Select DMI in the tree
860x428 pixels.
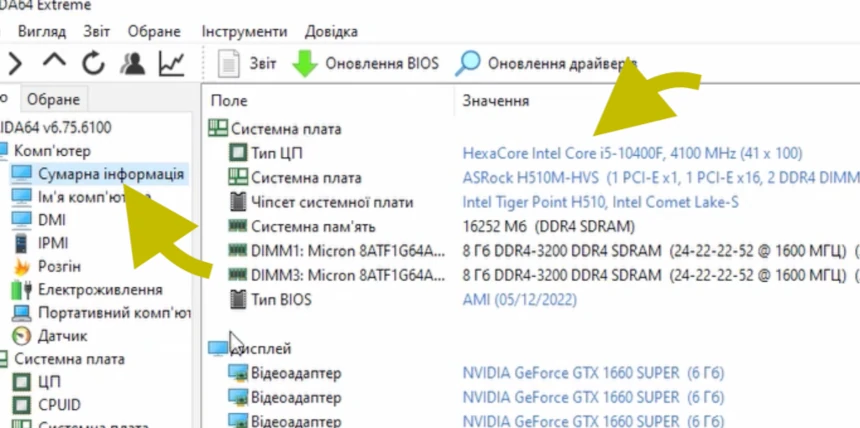[x=52, y=220]
